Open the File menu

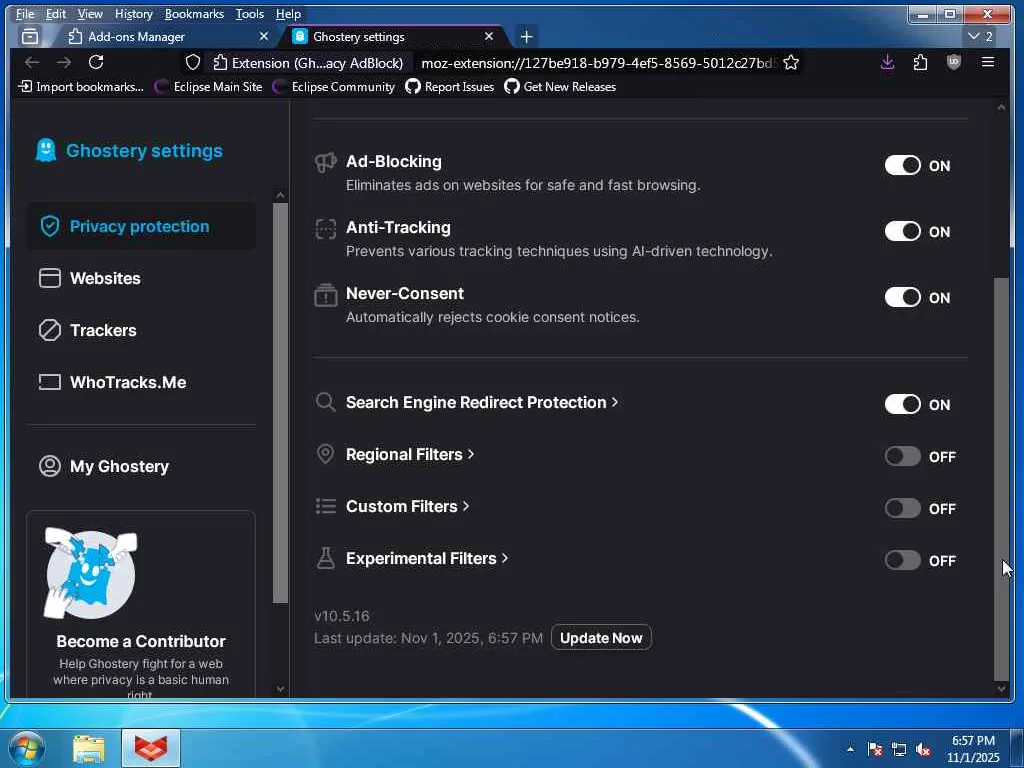point(25,14)
